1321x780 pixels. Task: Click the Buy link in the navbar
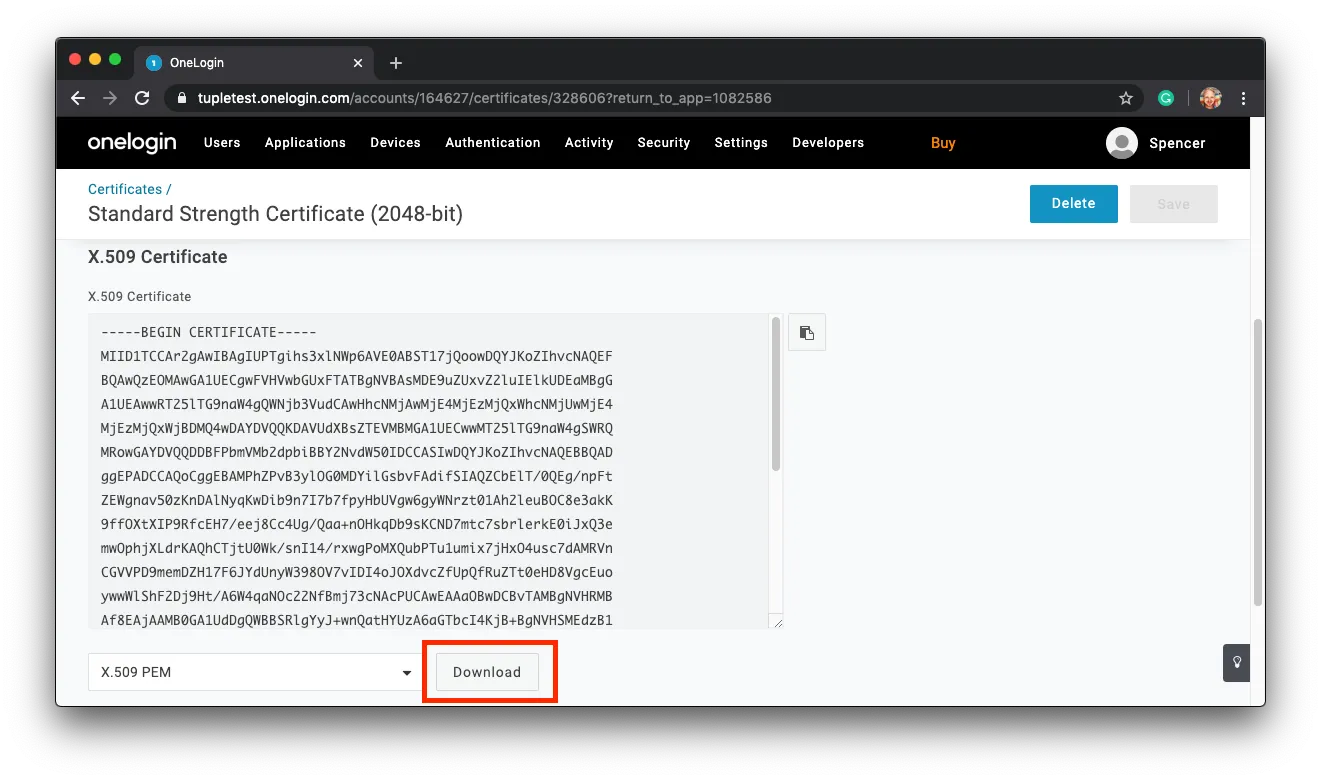pos(943,142)
